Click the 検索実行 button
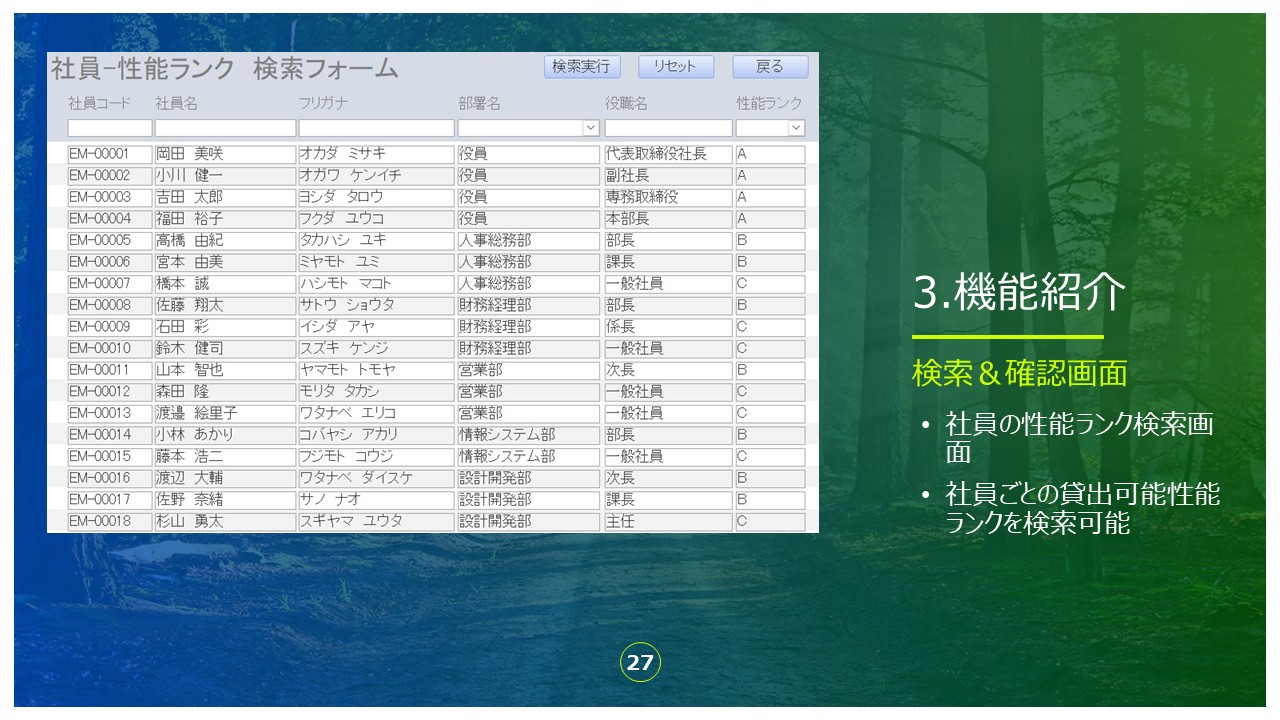Image resolution: width=1280 pixels, height=720 pixels. coord(582,67)
